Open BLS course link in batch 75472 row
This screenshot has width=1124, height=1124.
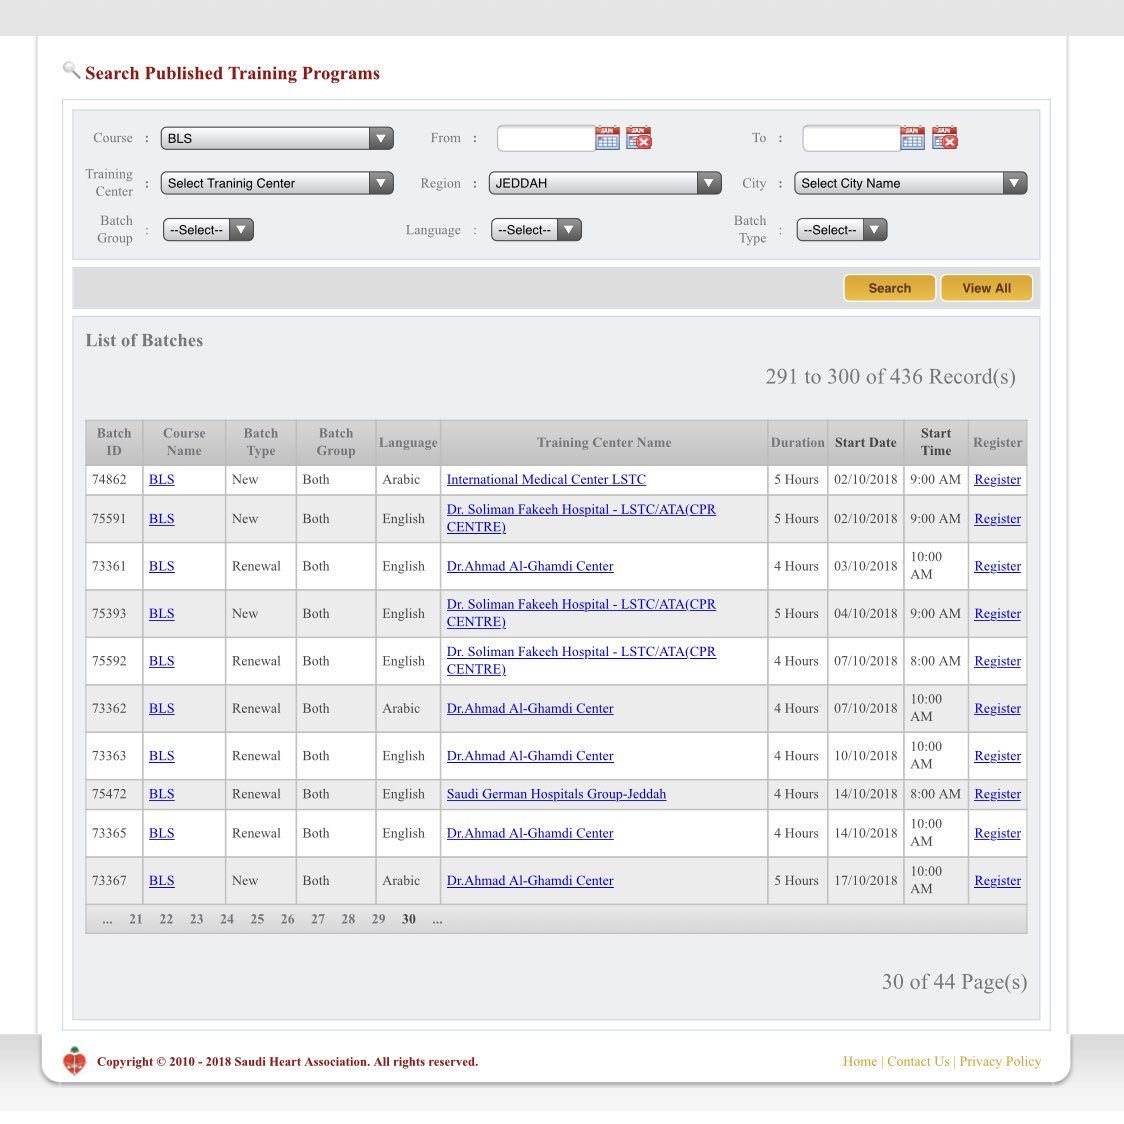pos(161,794)
